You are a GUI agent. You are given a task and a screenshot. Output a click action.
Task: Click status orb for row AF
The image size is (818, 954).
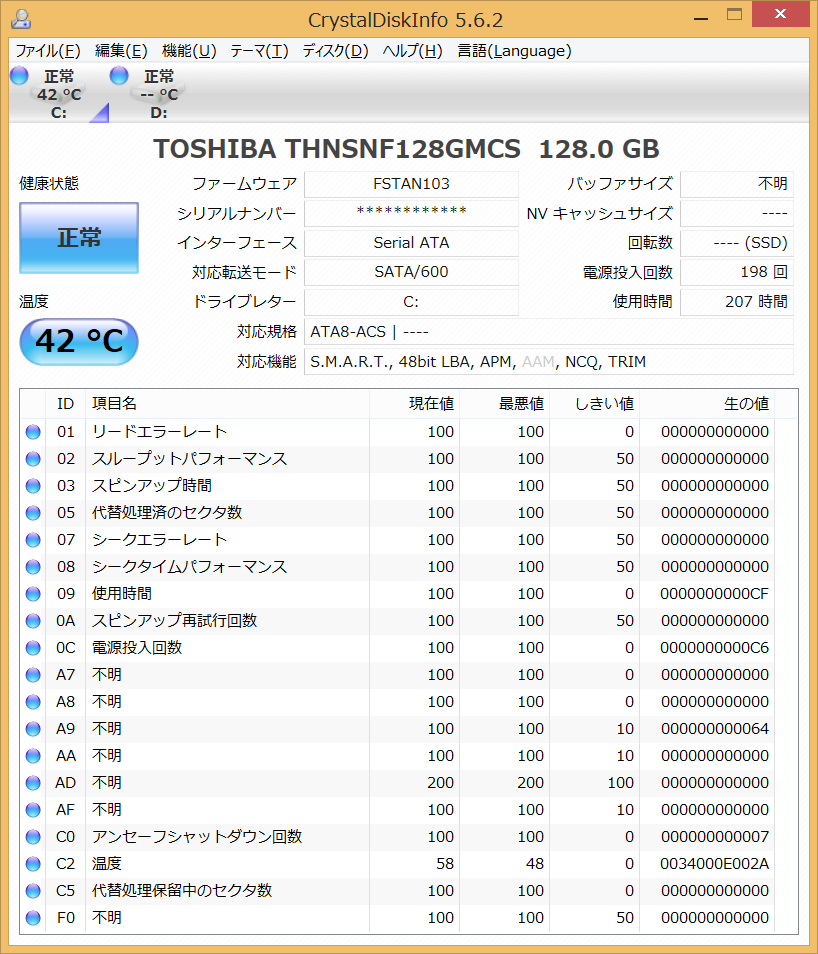click(33, 810)
